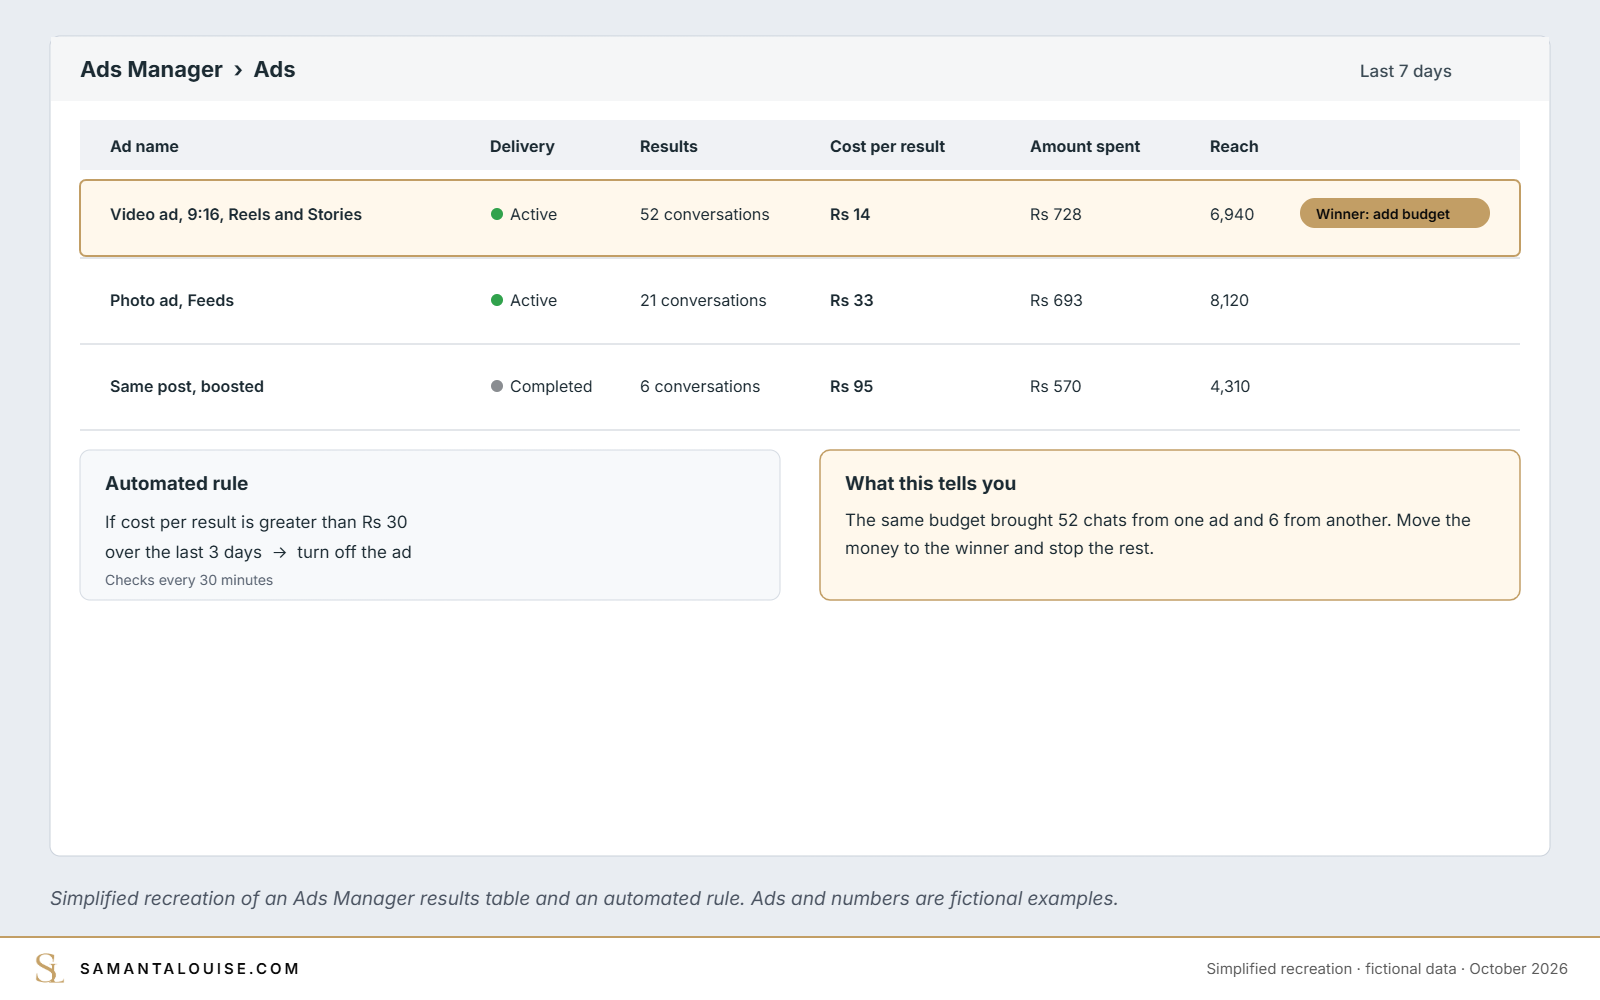Click the turn off the ad rule text
This screenshot has width=1600, height=1000.
click(354, 553)
